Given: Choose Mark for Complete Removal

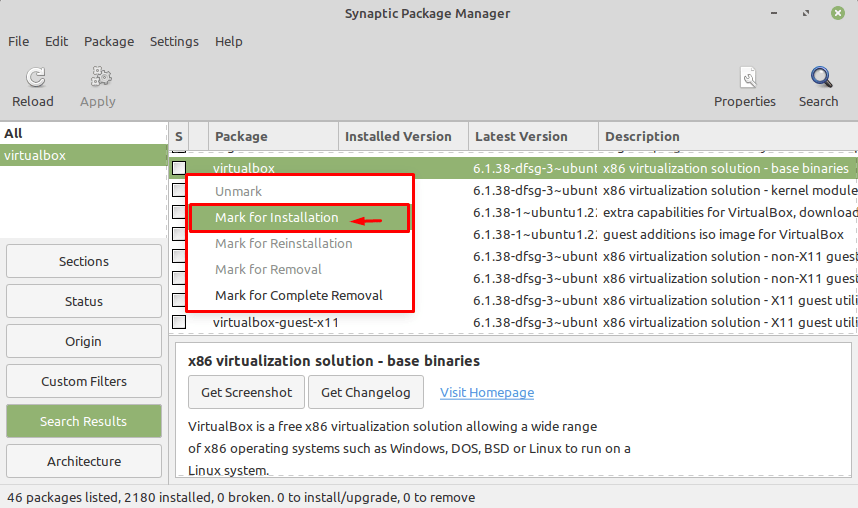Looking at the screenshot, I should coord(299,296).
